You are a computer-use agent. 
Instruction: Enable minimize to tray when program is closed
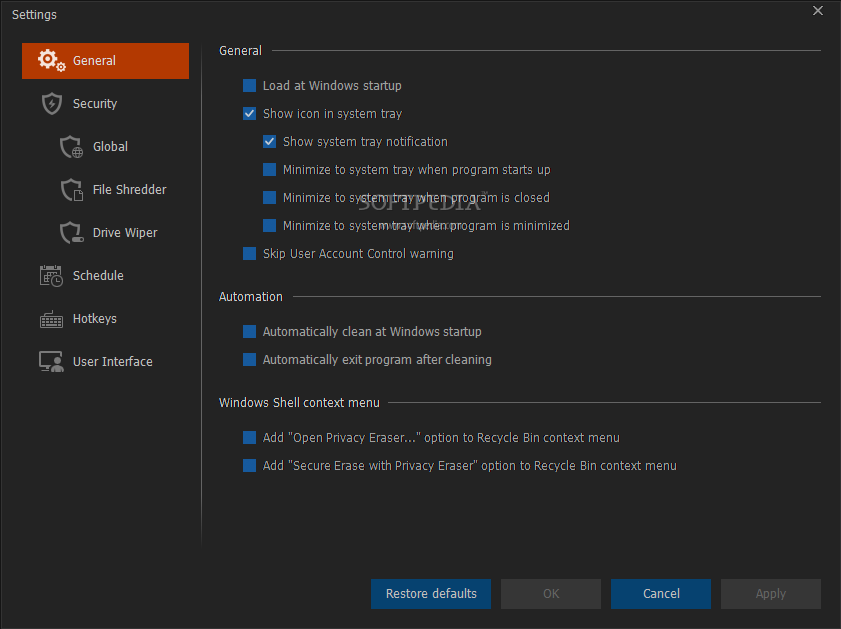pyautogui.click(x=269, y=197)
